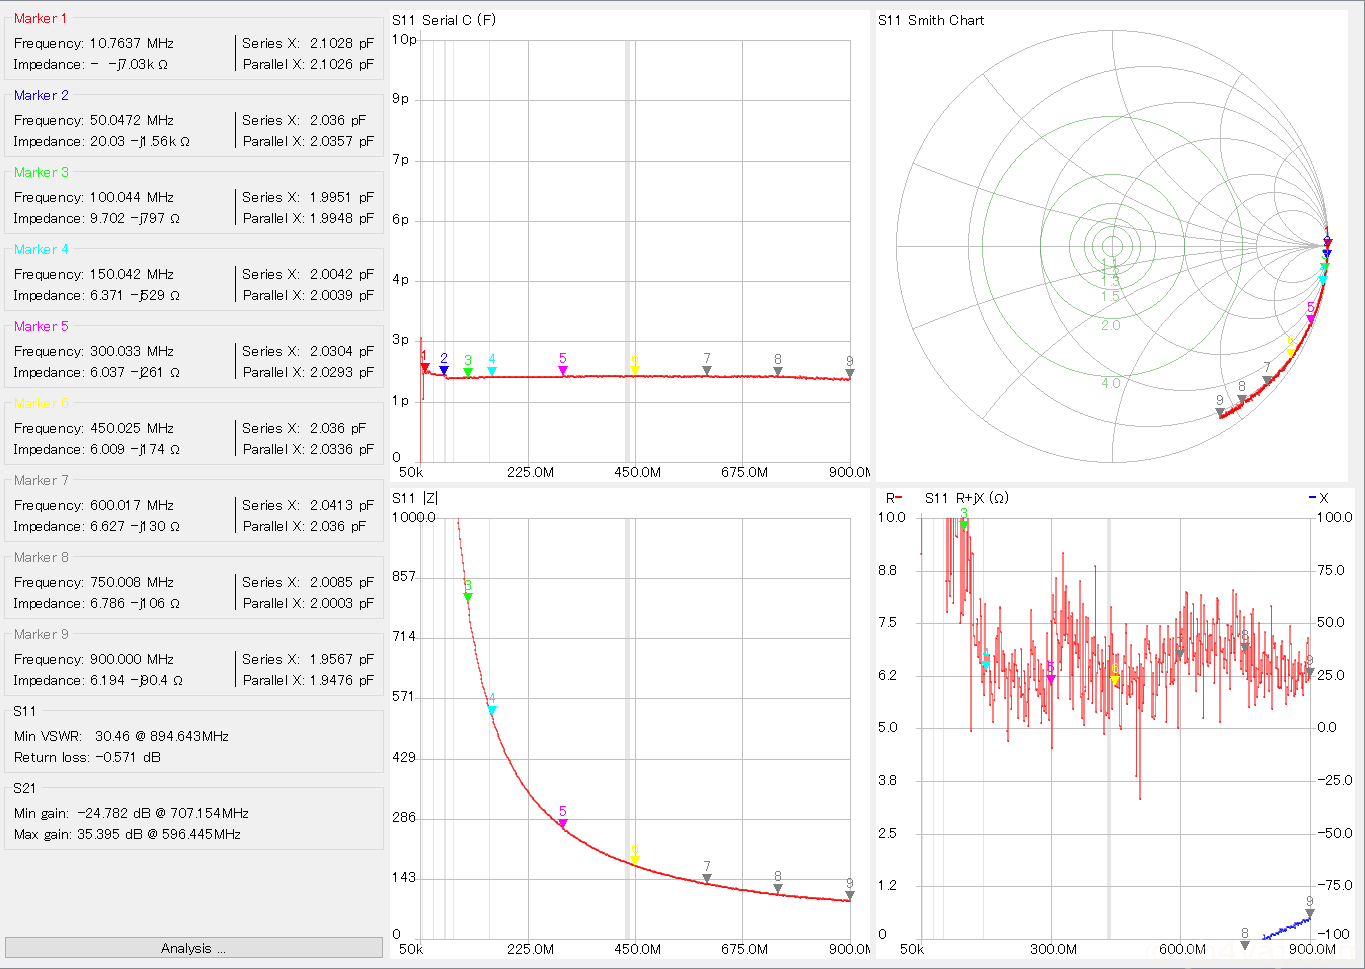Image resolution: width=1365 pixels, height=969 pixels.
Task: Select cyan marker 4 in Serial C chart
Action: 492,372
